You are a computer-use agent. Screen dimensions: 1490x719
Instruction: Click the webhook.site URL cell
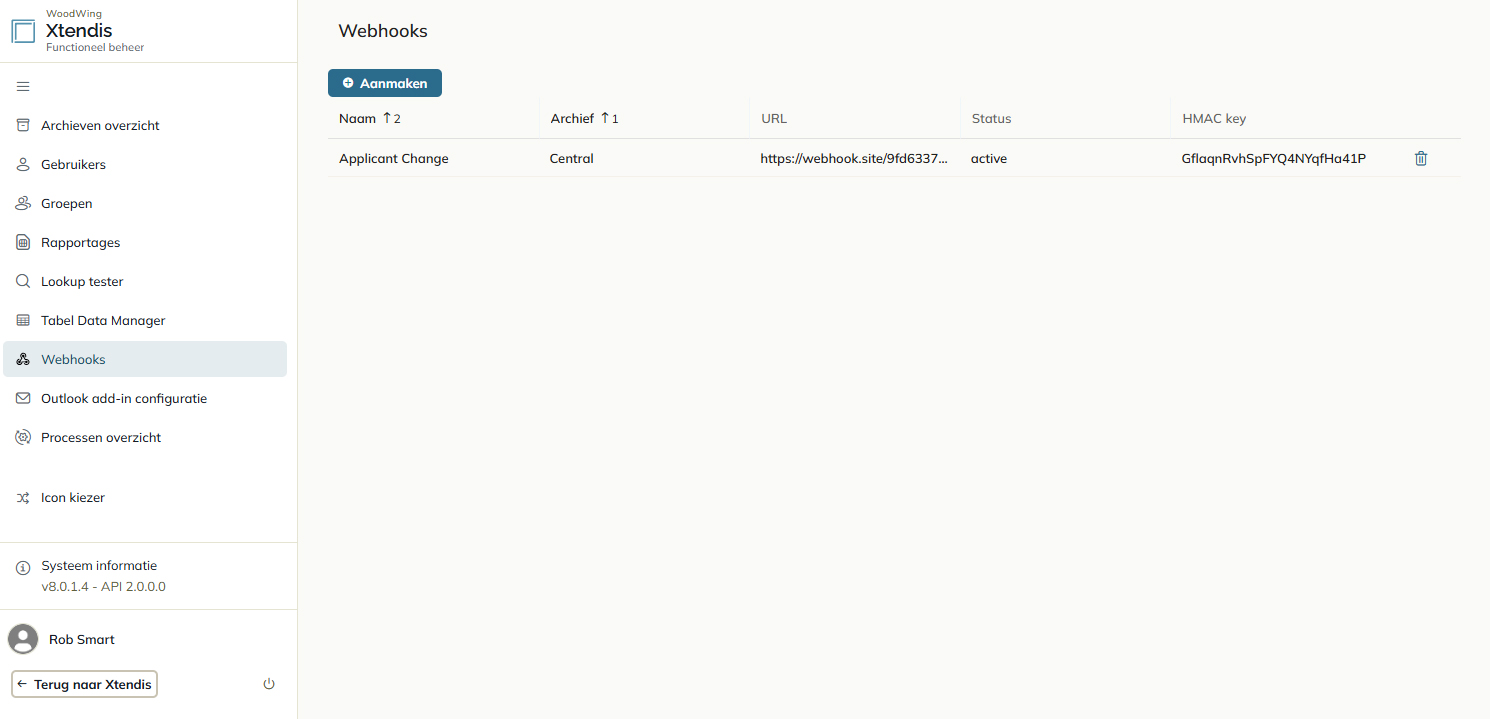tap(854, 158)
